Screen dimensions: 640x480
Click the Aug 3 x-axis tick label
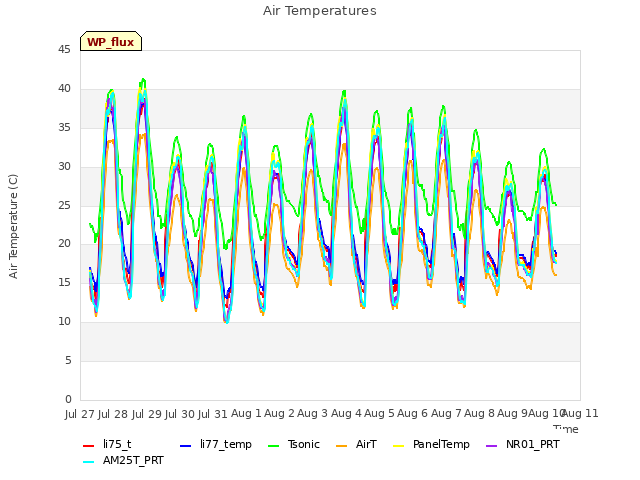point(313,413)
